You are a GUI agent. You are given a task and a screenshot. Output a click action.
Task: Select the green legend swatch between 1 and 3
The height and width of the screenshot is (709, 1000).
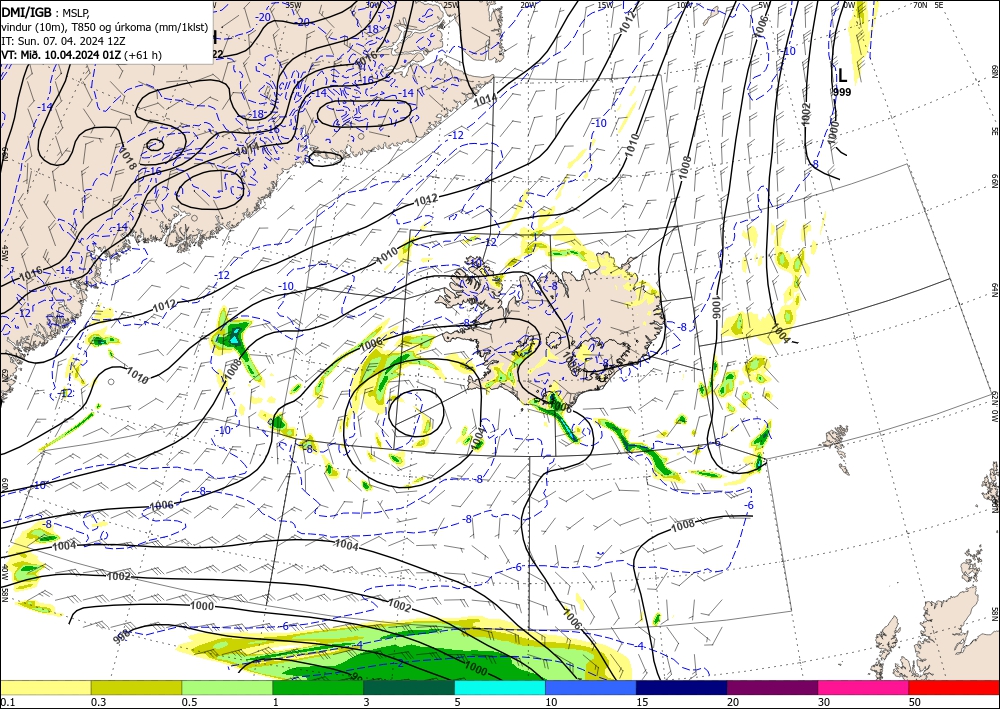coord(318,687)
